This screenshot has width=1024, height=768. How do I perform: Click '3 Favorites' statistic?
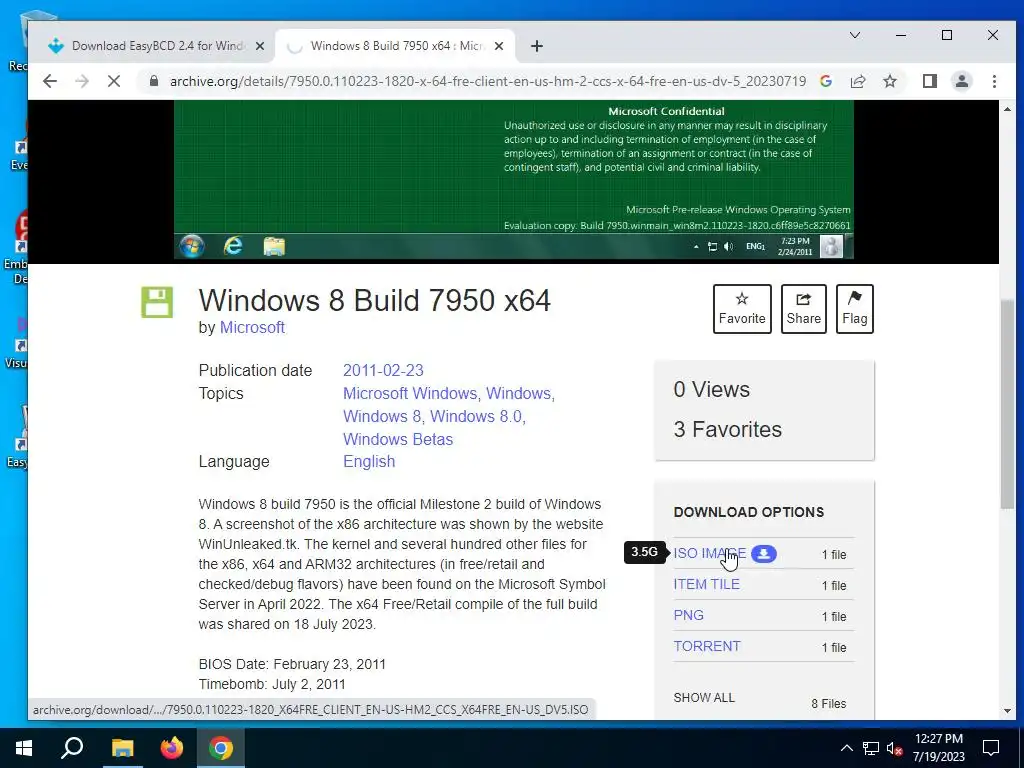coord(728,429)
